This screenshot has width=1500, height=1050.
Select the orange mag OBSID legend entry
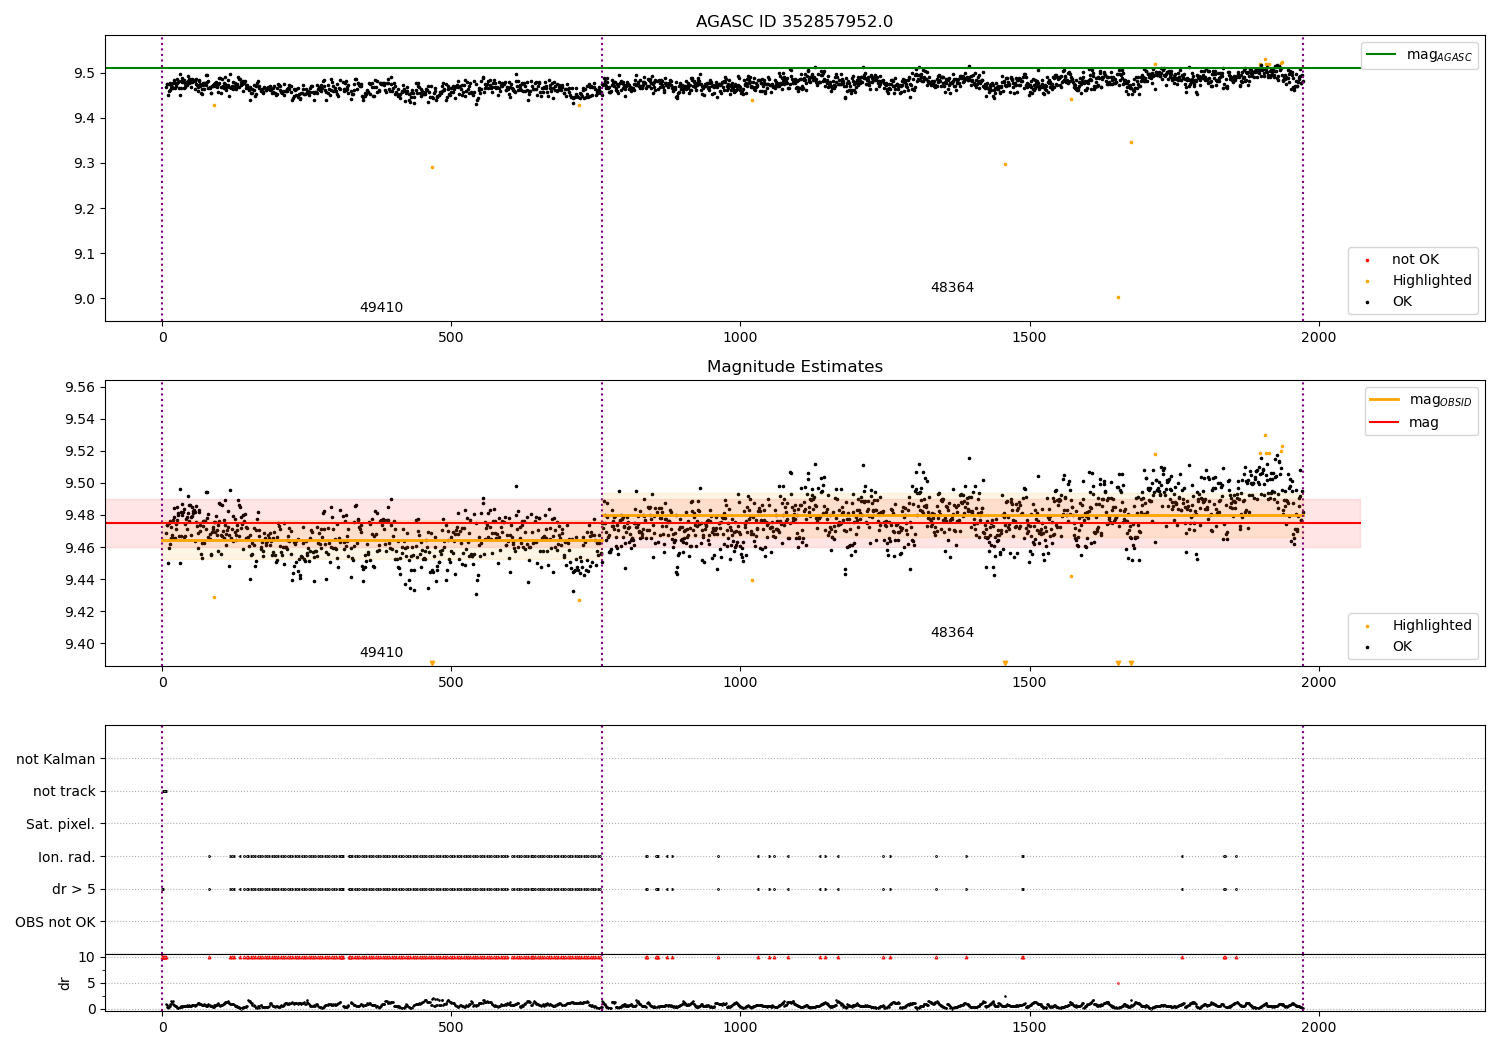coord(1421,400)
